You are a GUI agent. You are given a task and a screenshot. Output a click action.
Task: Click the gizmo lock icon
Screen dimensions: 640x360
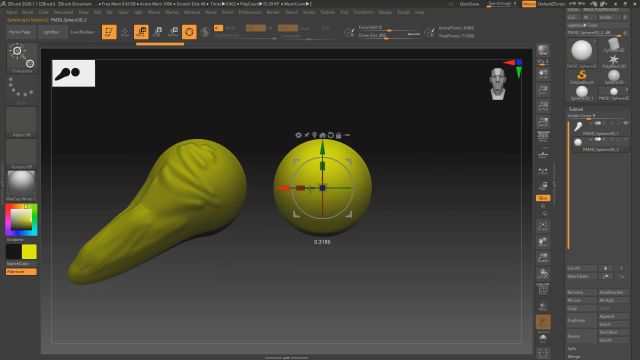pos(338,135)
